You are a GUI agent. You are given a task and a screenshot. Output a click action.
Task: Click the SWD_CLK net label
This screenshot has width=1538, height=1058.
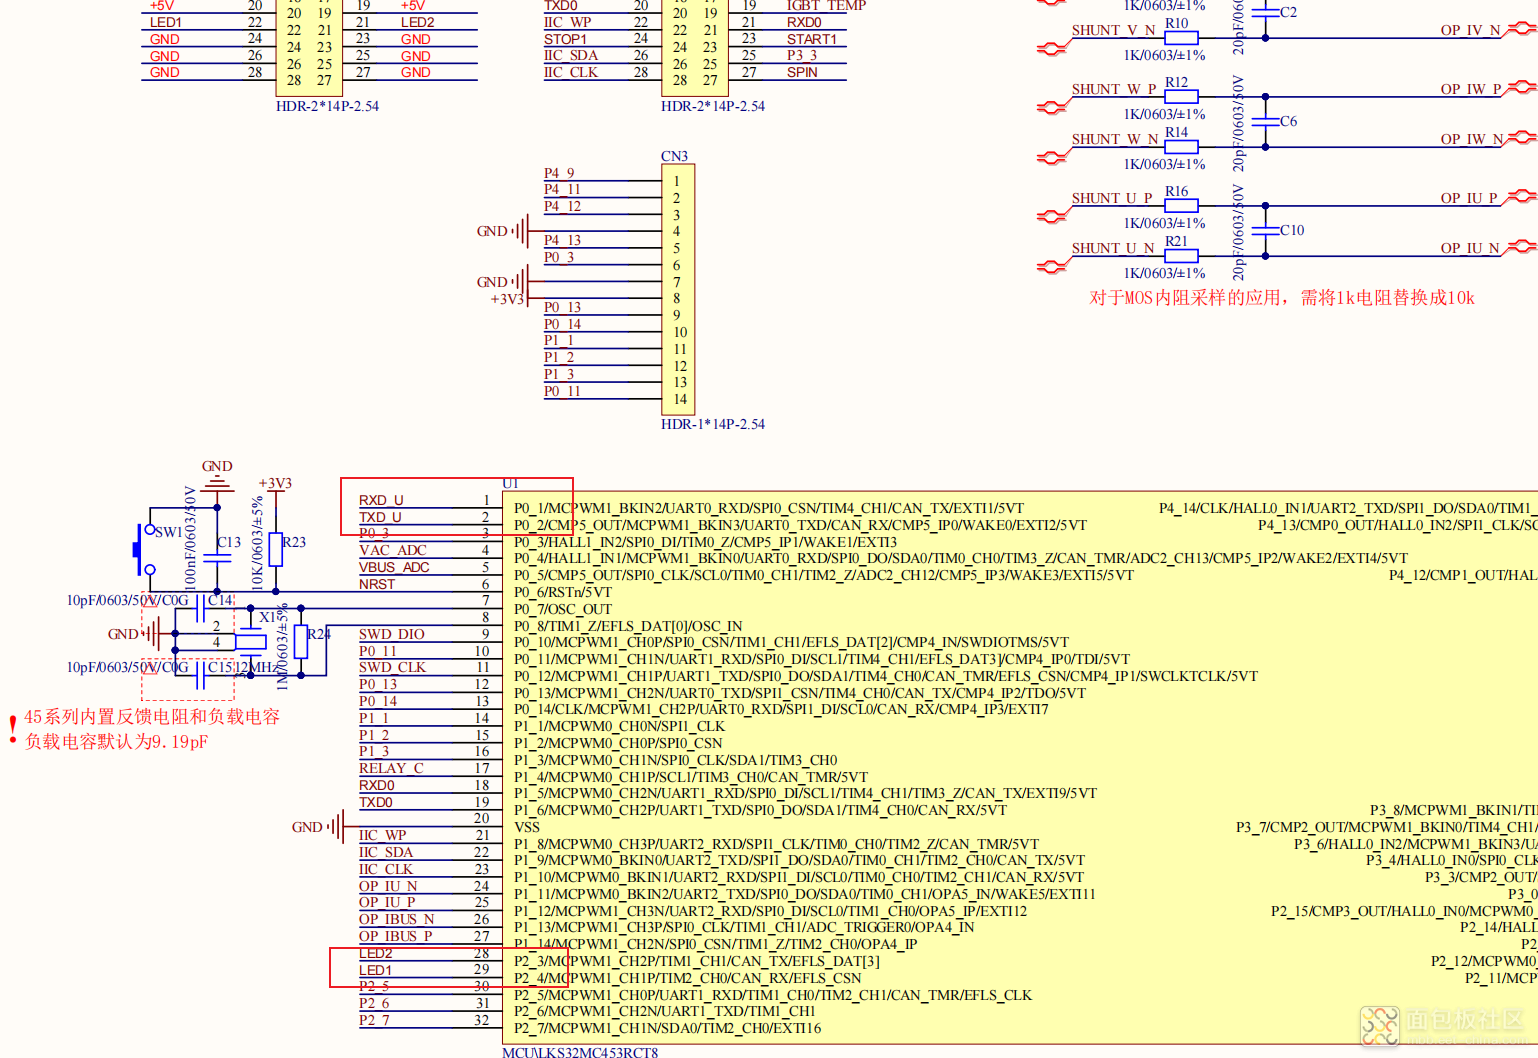(x=392, y=667)
